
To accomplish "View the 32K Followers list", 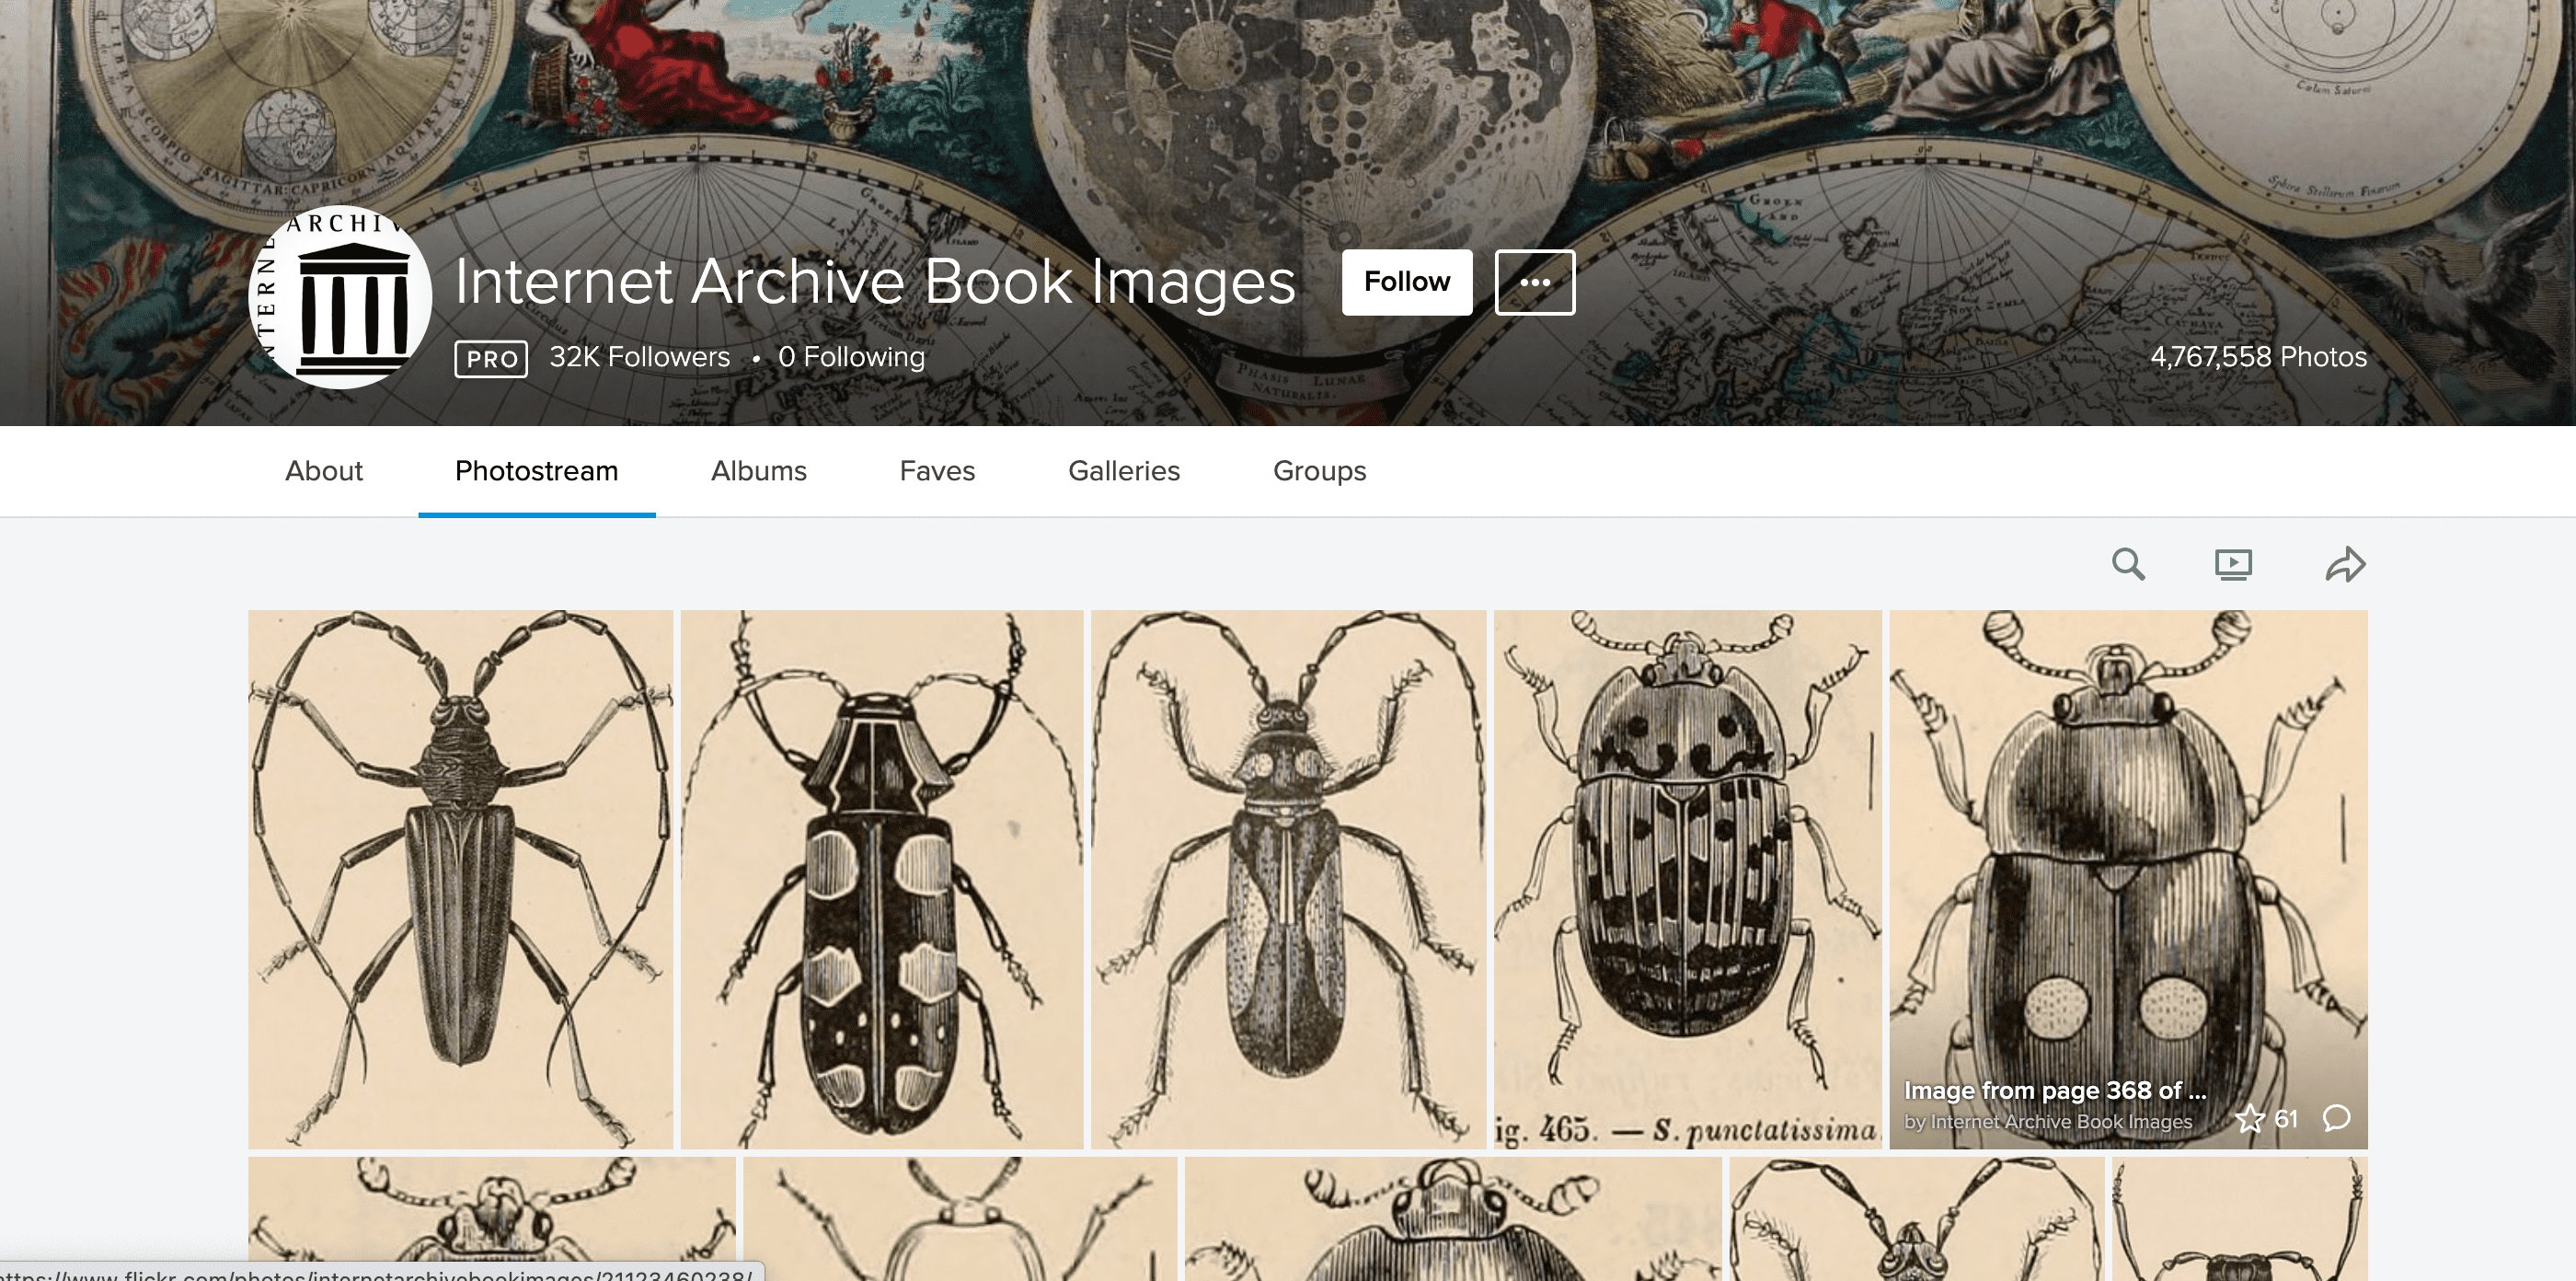I will (x=640, y=357).
